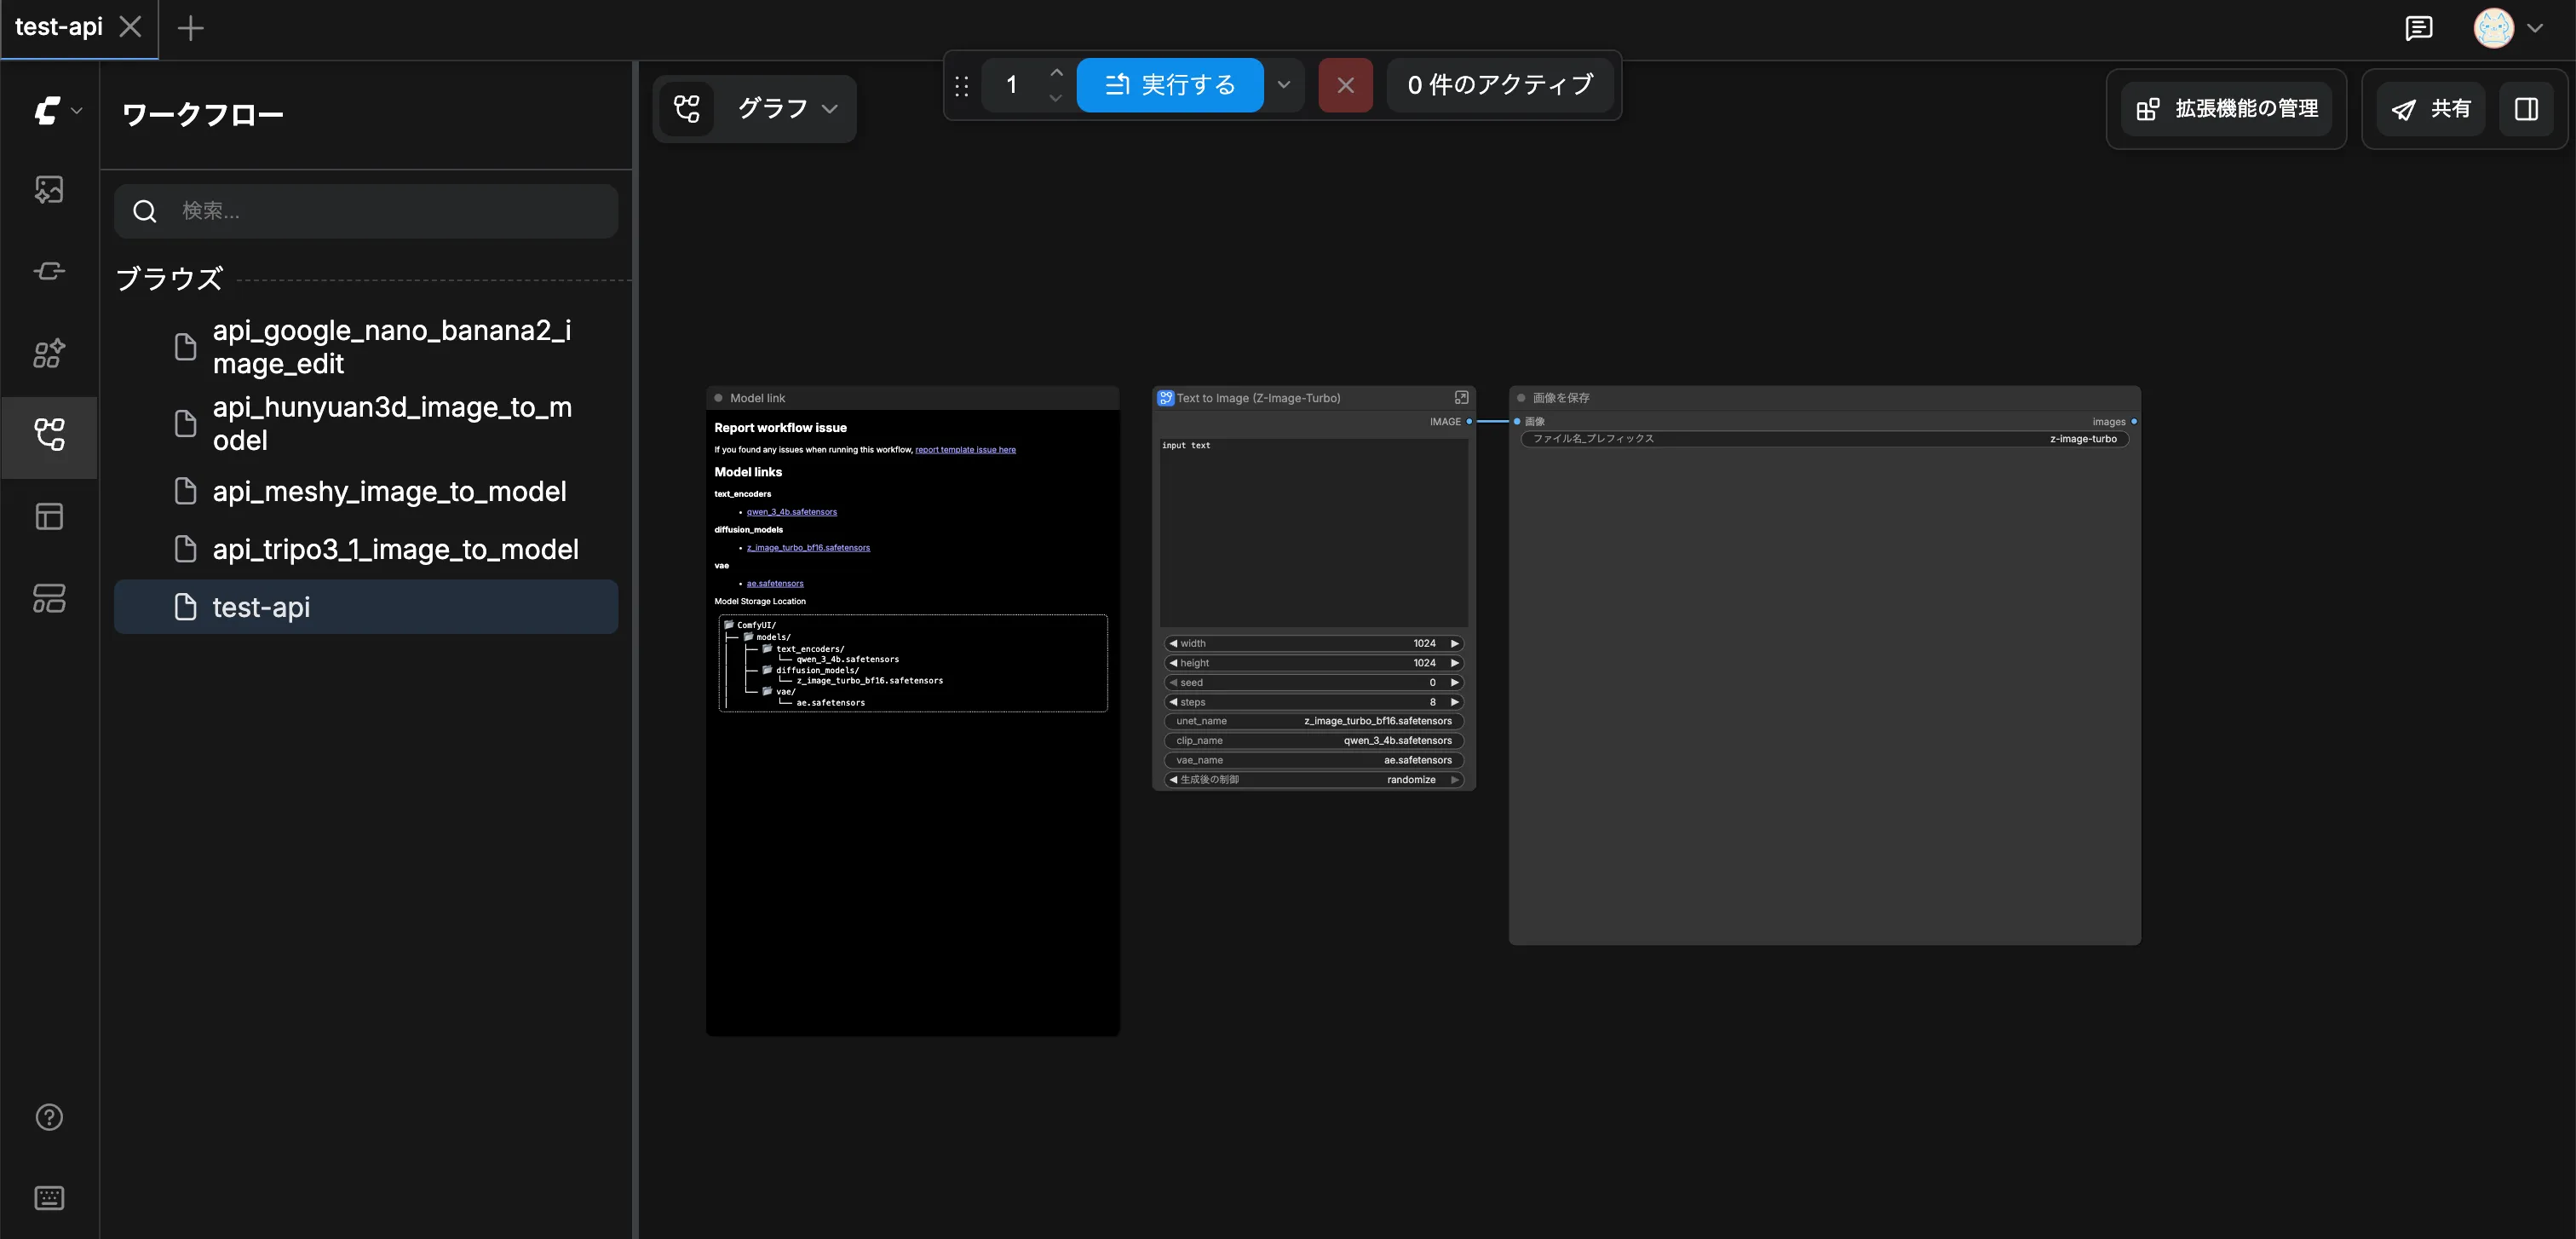Increase seed with right arrow
This screenshot has height=1239, width=2576.
point(1455,683)
